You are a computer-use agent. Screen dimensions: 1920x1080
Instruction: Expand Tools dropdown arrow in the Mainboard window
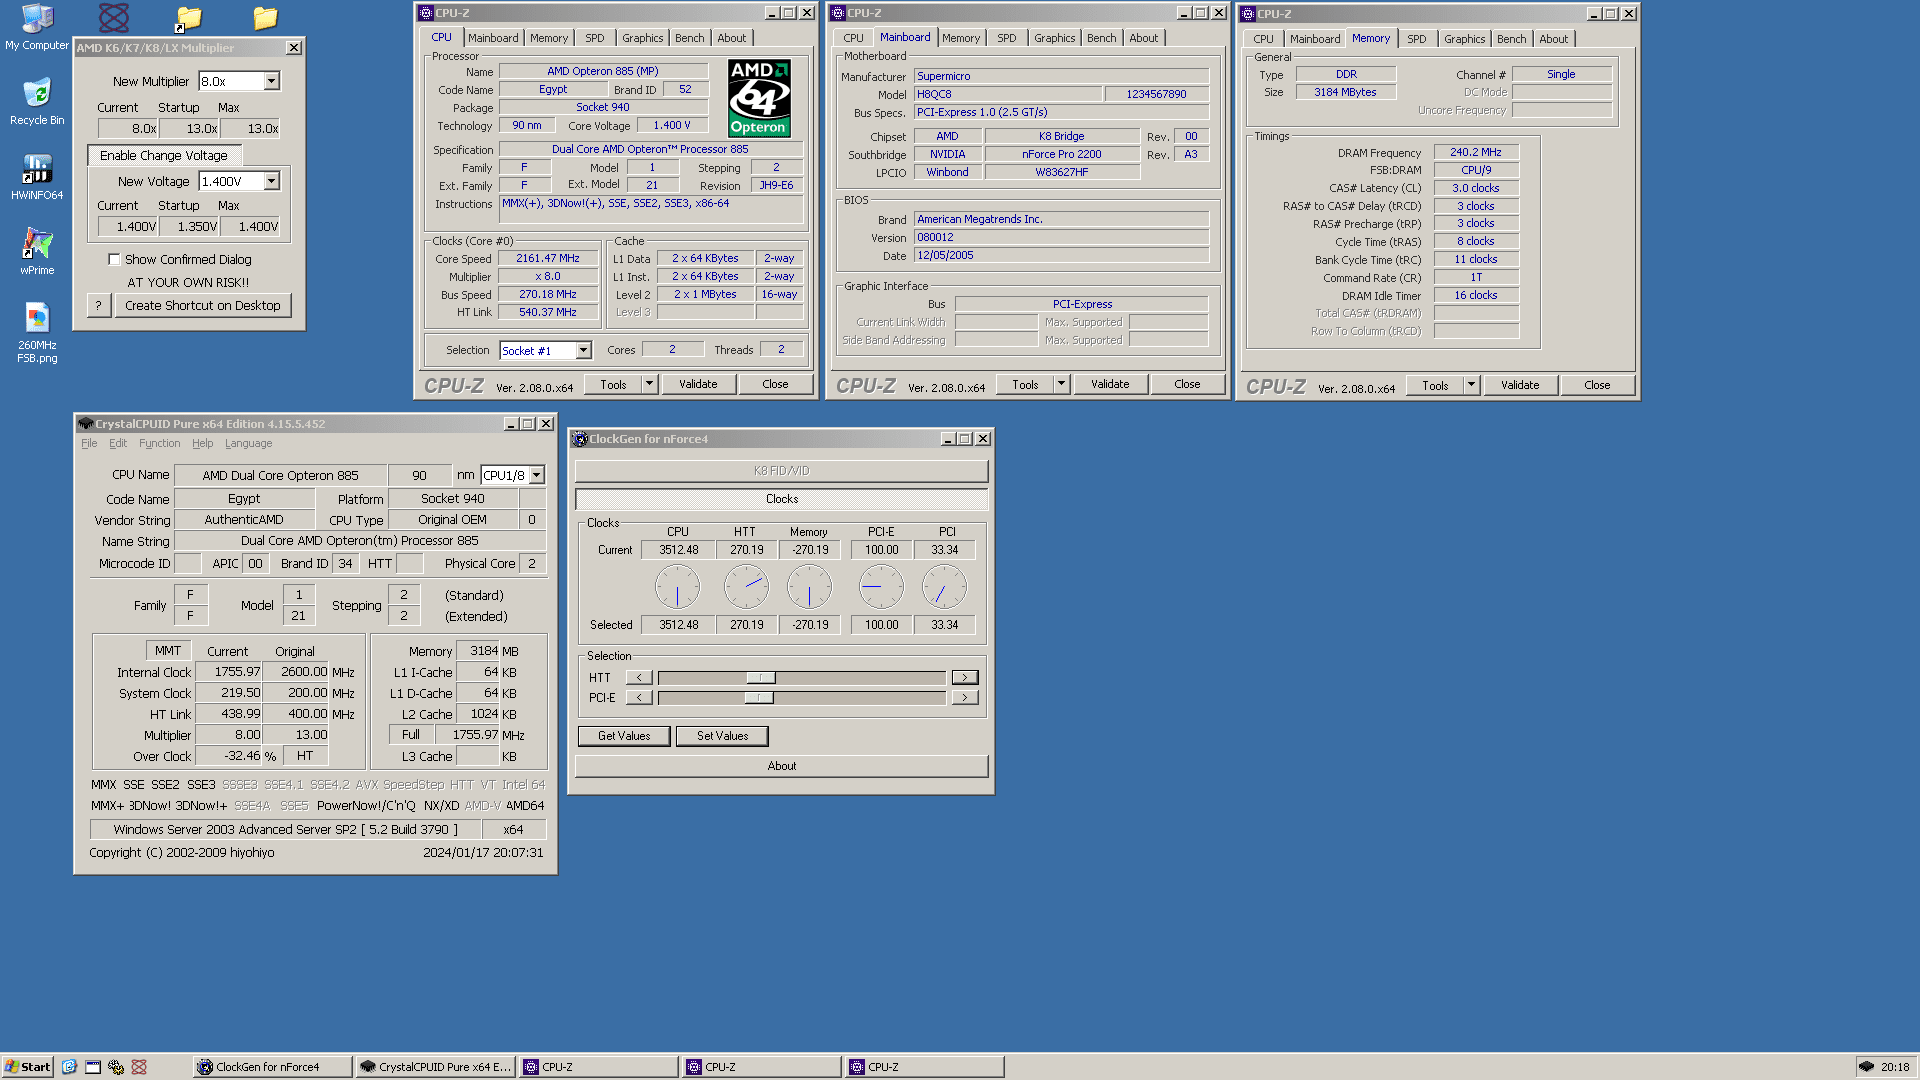(1061, 384)
